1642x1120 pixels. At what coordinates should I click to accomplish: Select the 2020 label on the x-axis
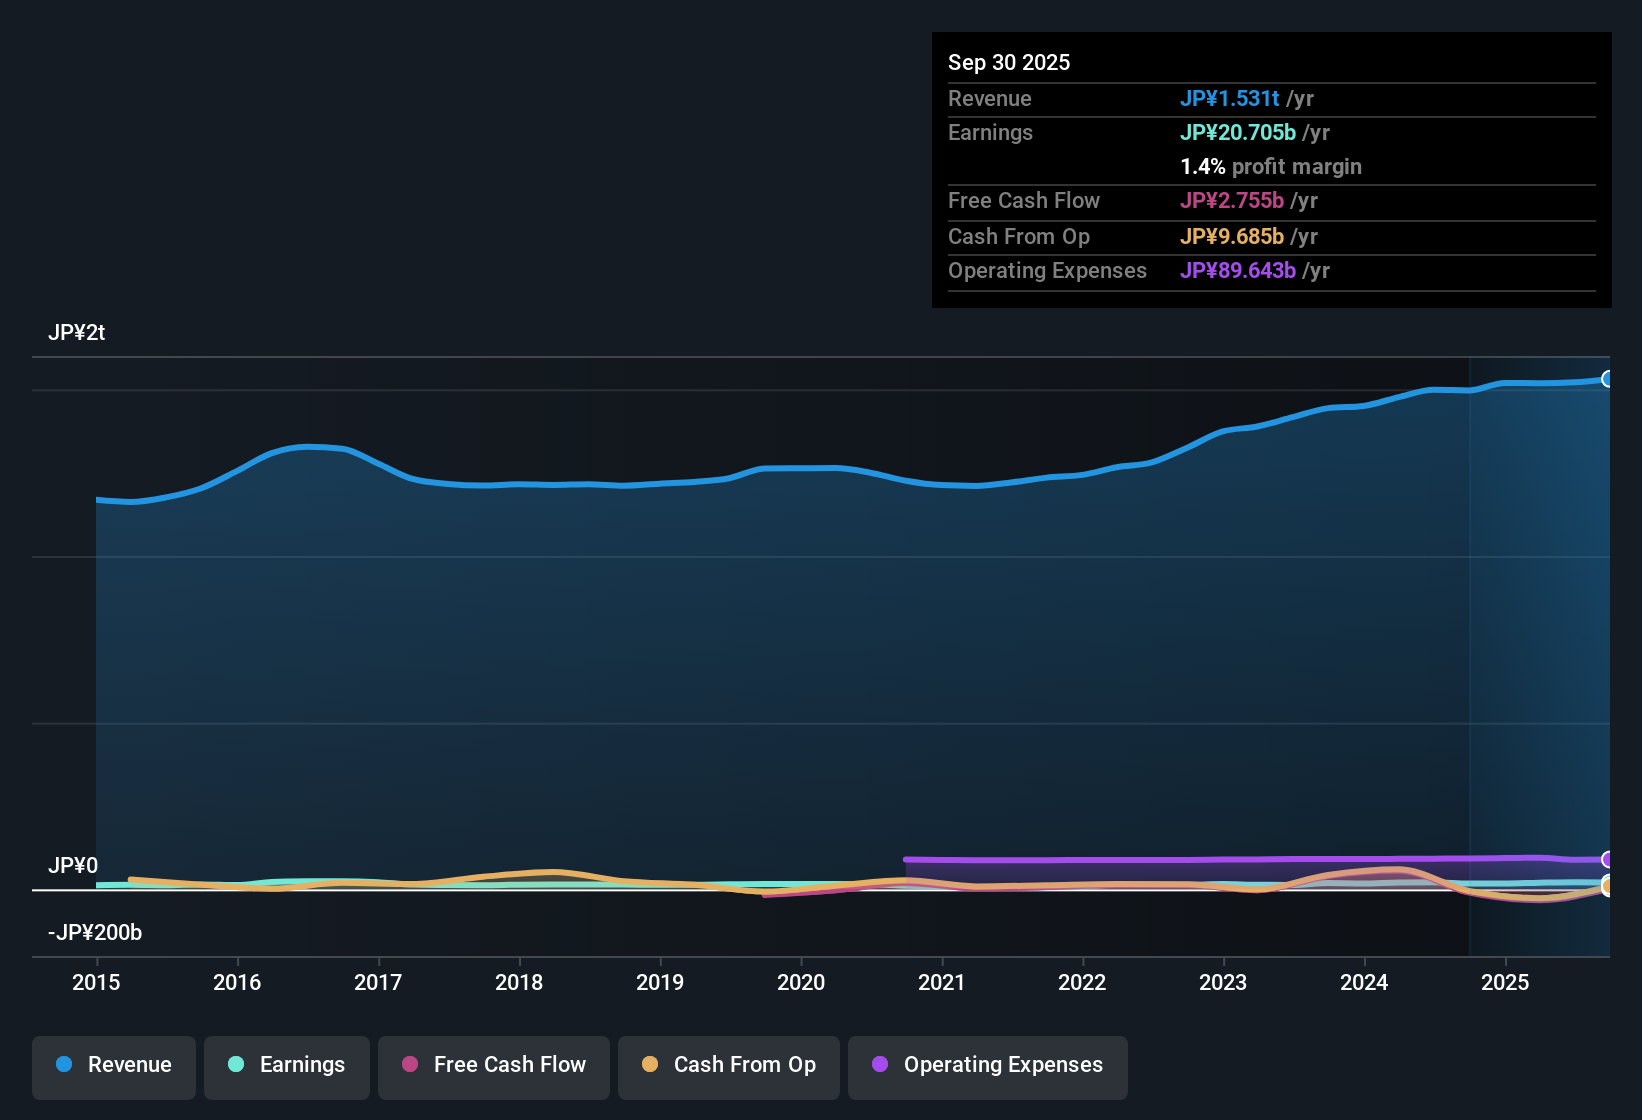801,983
